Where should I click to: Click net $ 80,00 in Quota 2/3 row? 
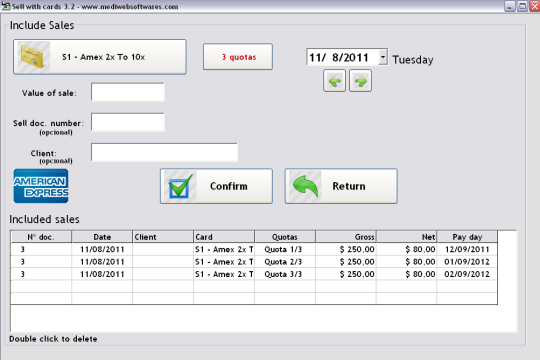[407, 262]
